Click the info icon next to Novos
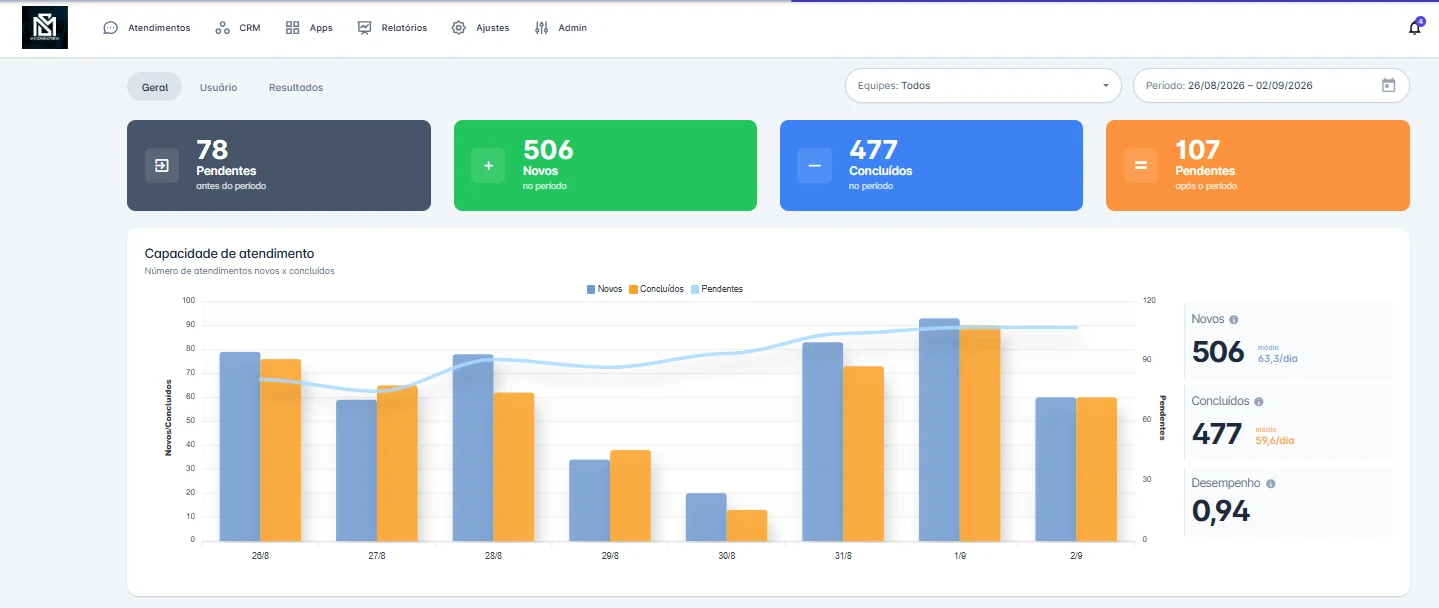Viewport: 1439px width, 608px height. tap(1234, 320)
